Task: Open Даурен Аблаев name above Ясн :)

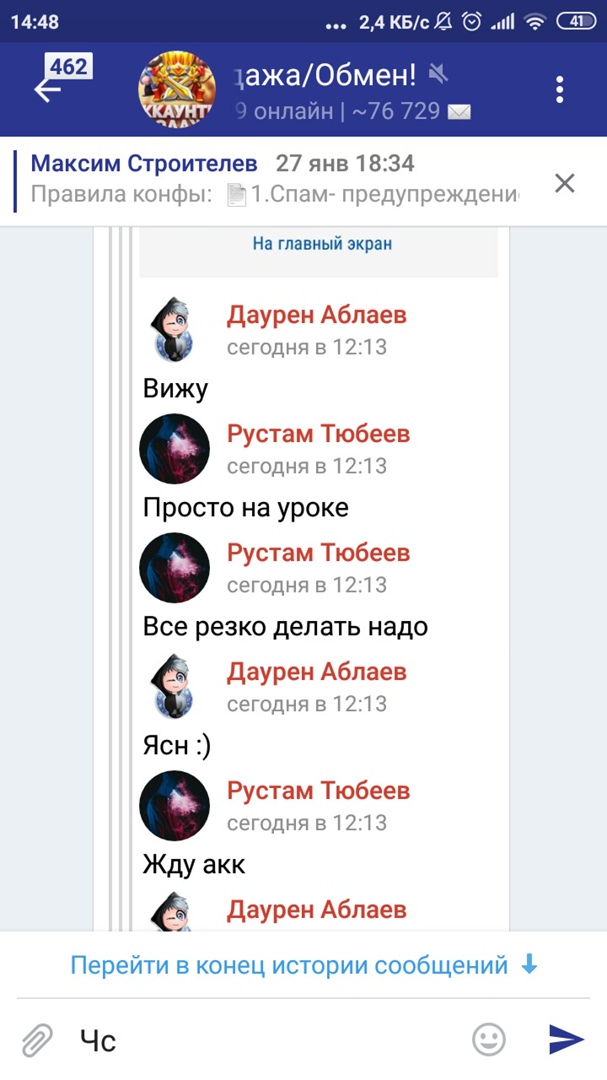Action: click(x=316, y=672)
